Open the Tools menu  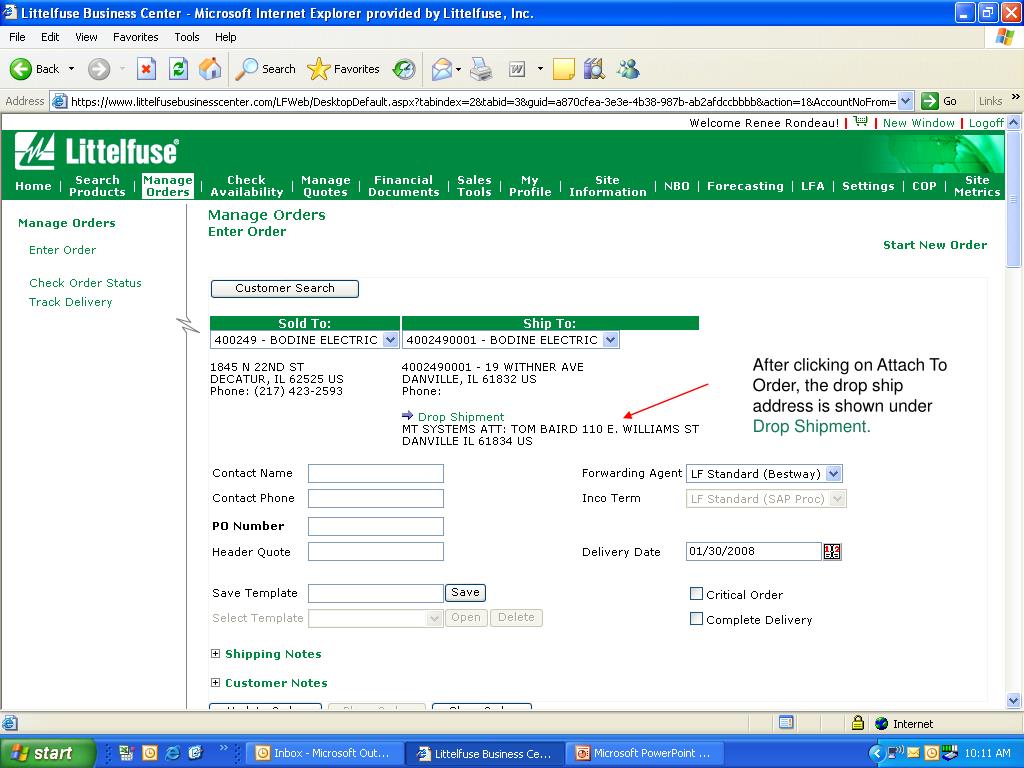coord(187,37)
